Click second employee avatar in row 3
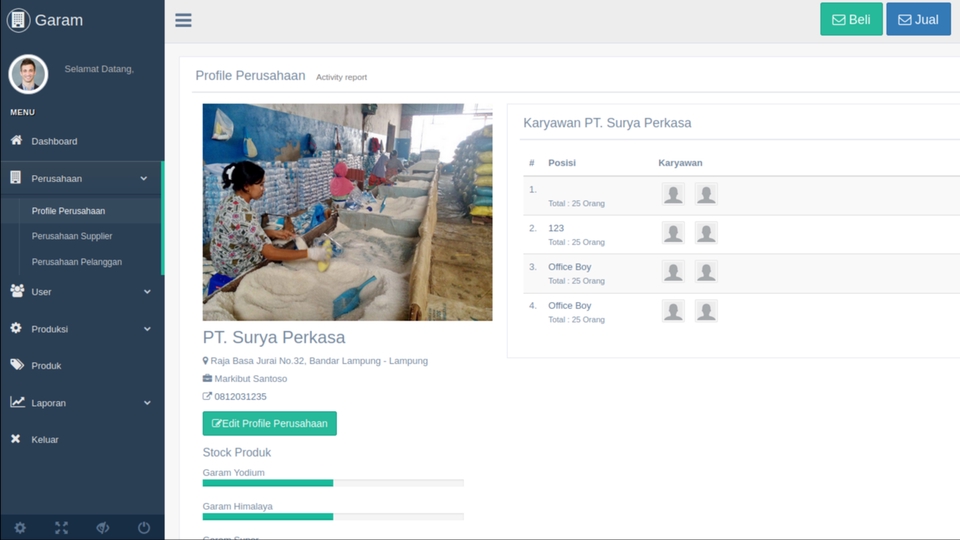 pos(706,272)
